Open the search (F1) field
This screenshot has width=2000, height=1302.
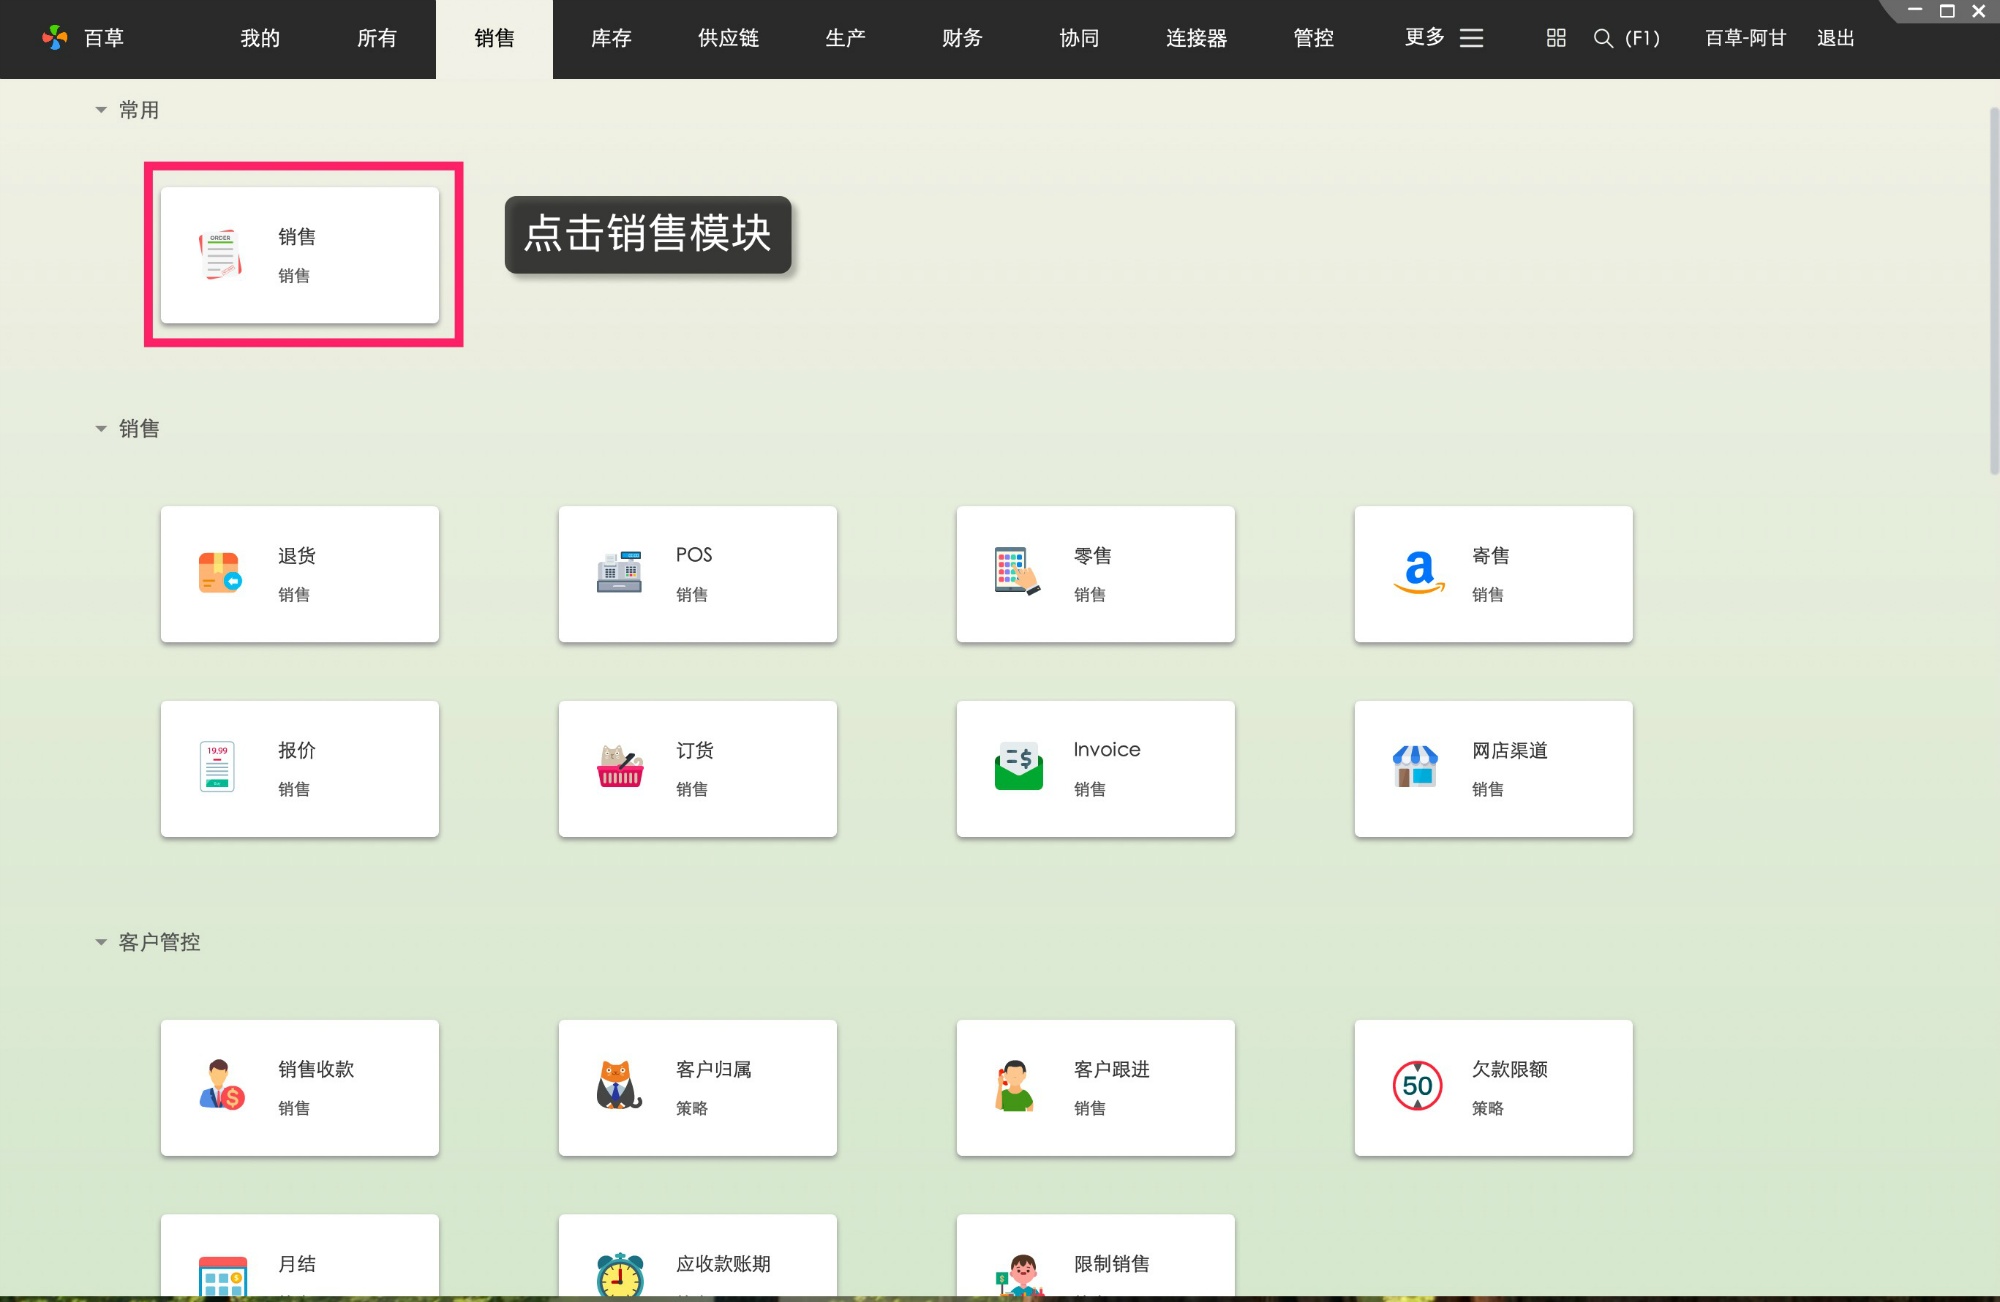click(x=1627, y=39)
